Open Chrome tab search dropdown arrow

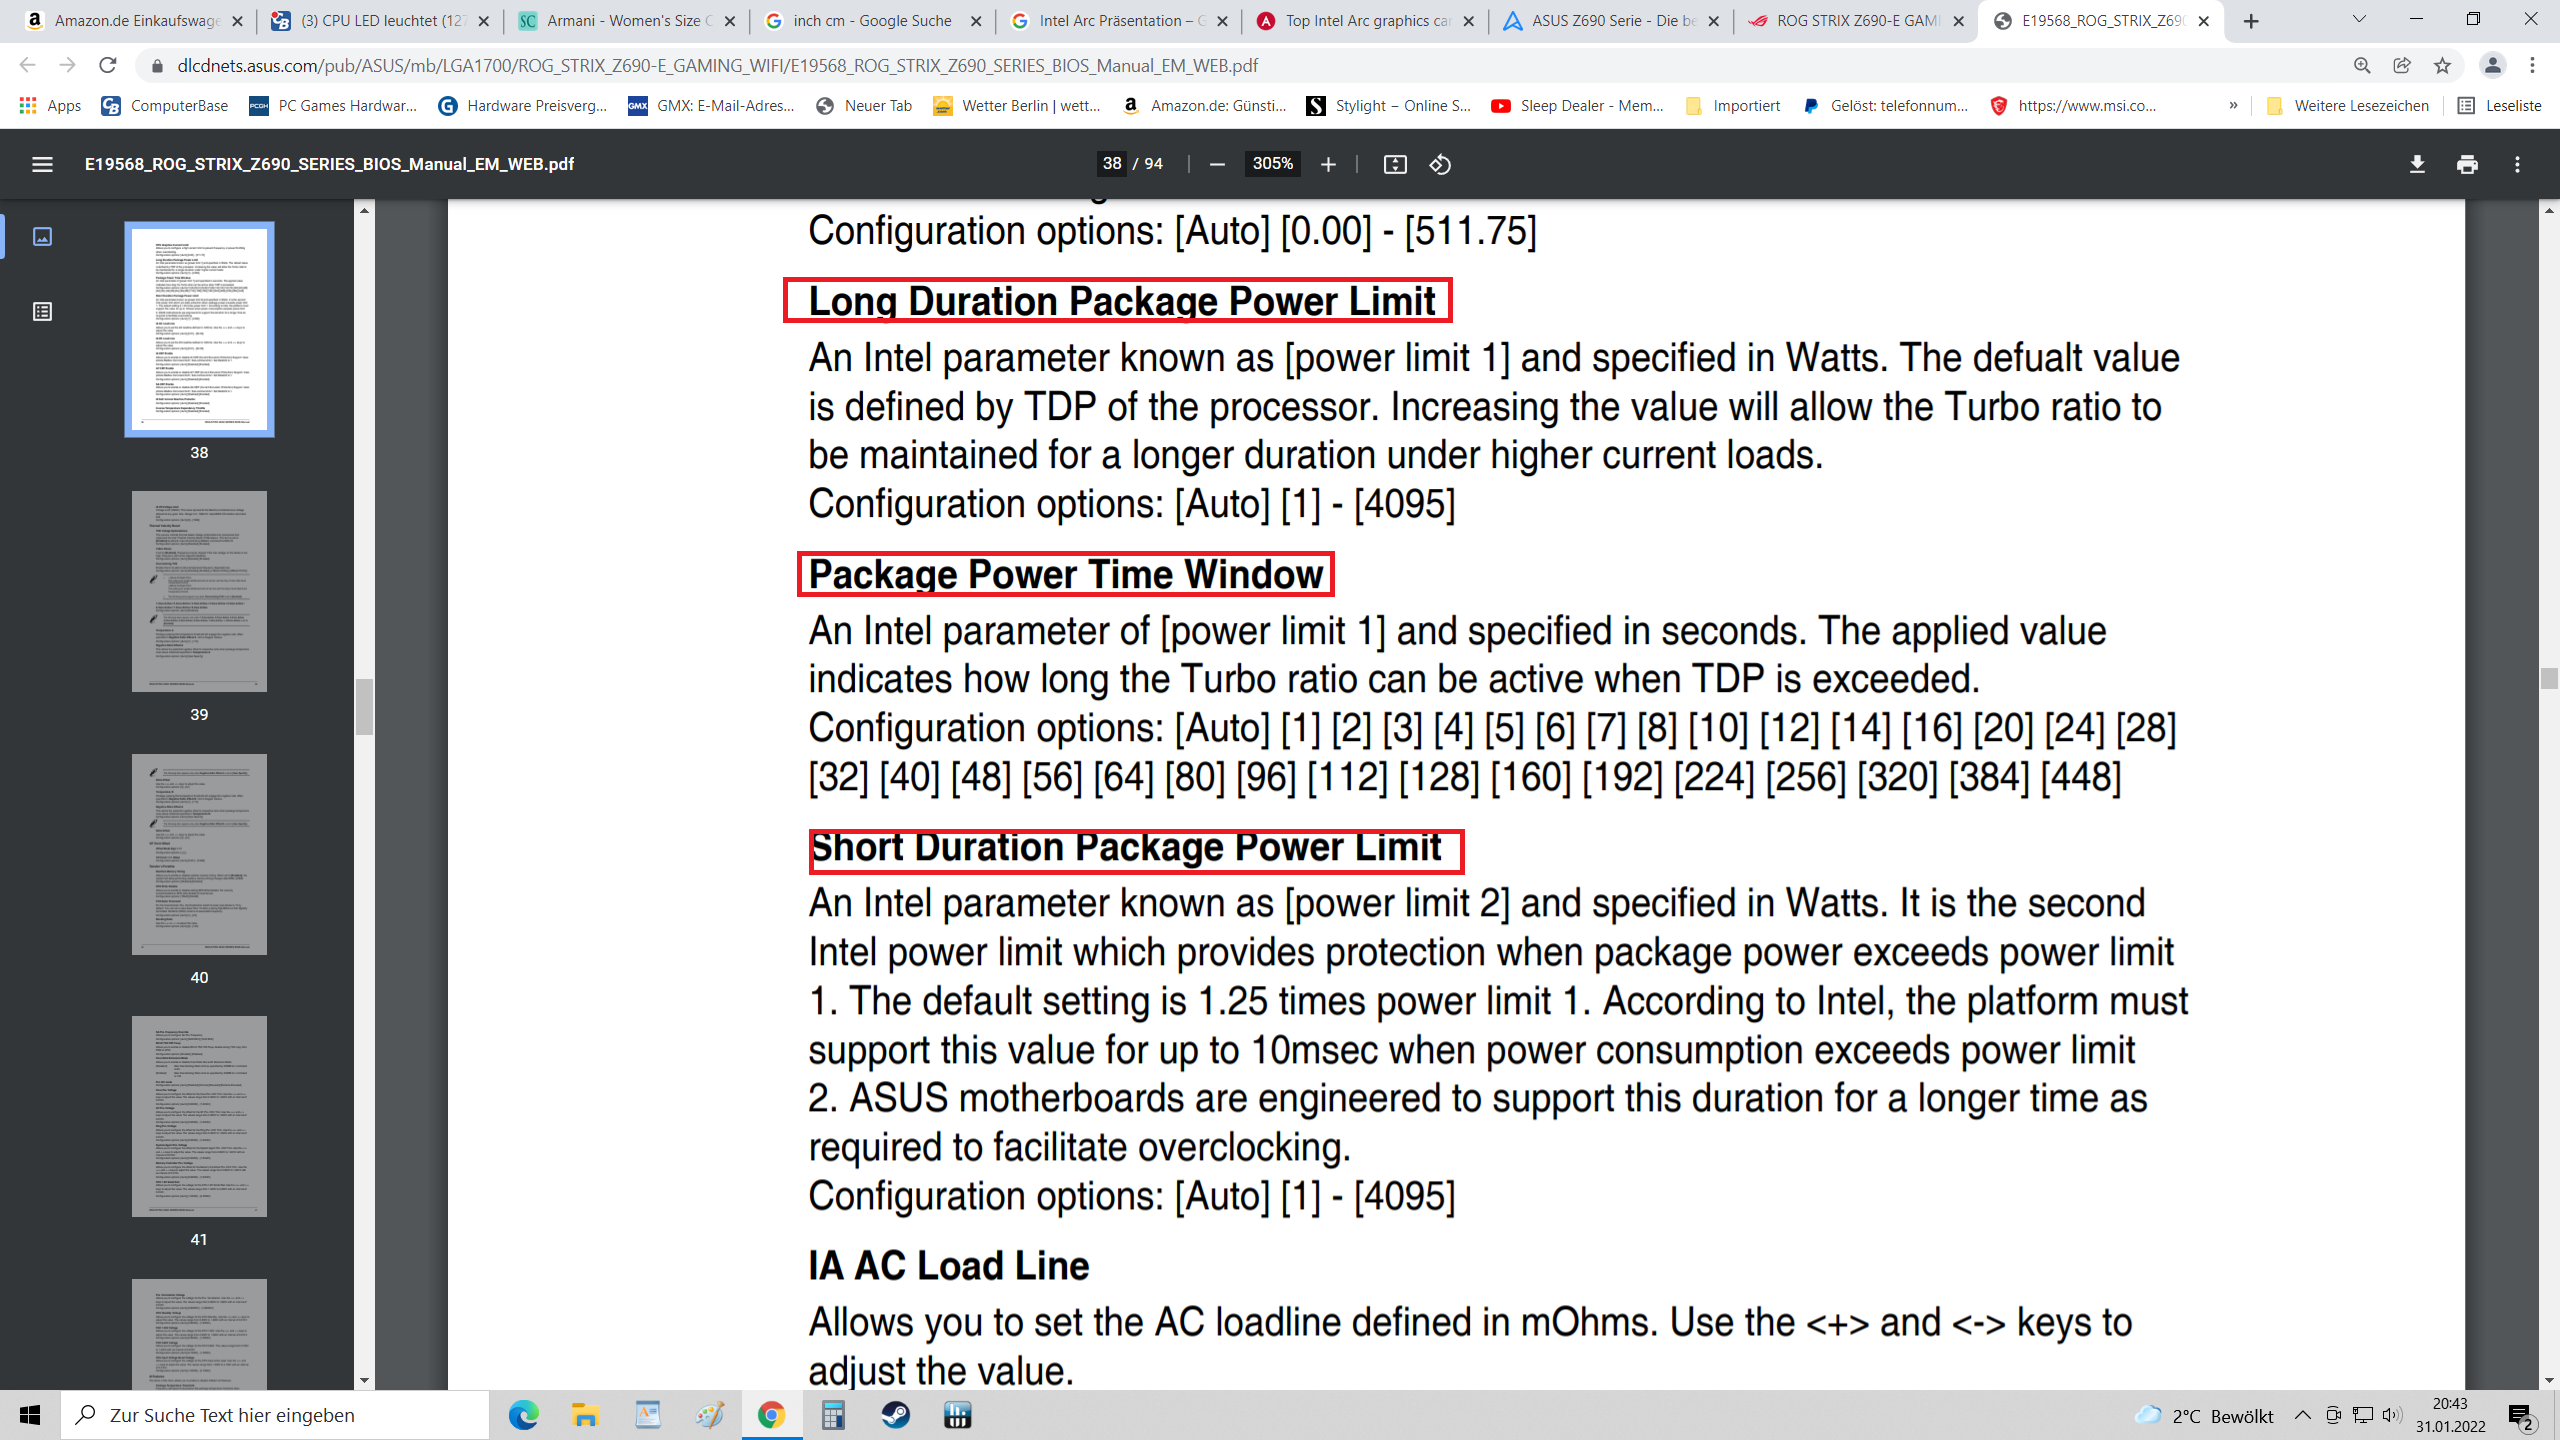(2359, 20)
